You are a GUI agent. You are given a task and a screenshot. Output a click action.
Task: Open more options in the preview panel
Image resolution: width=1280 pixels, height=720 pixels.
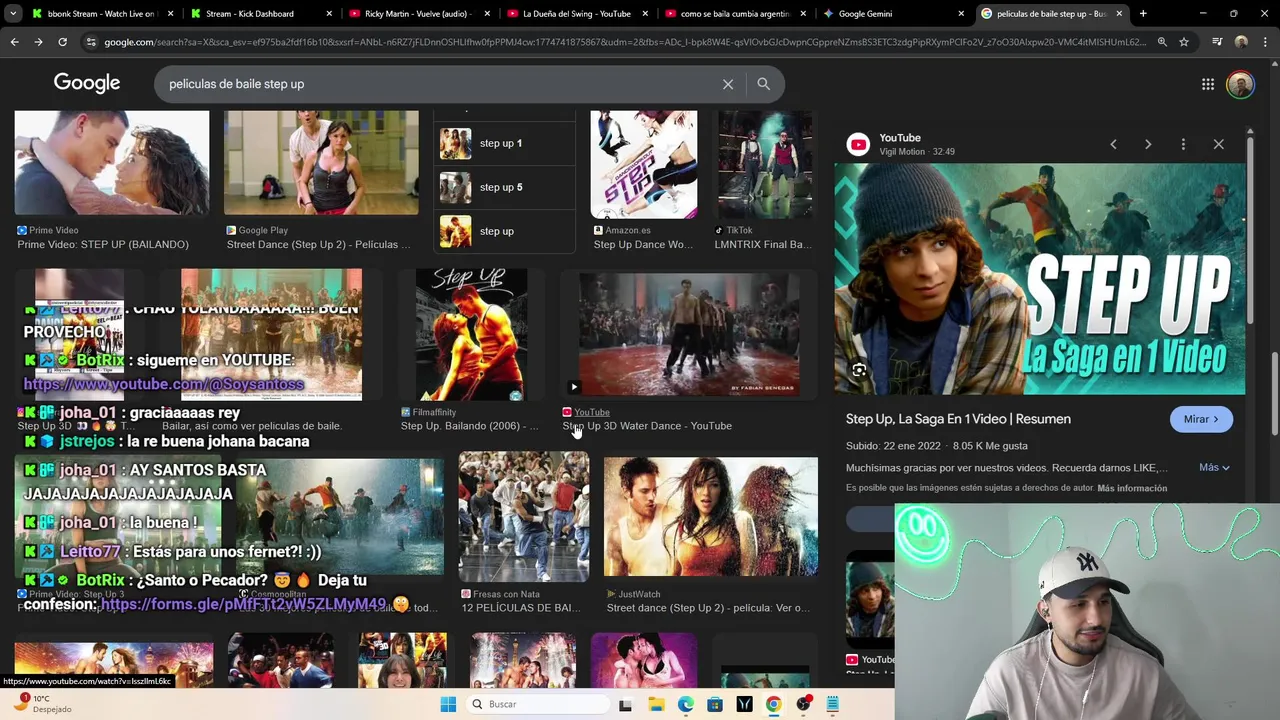click(x=1183, y=144)
